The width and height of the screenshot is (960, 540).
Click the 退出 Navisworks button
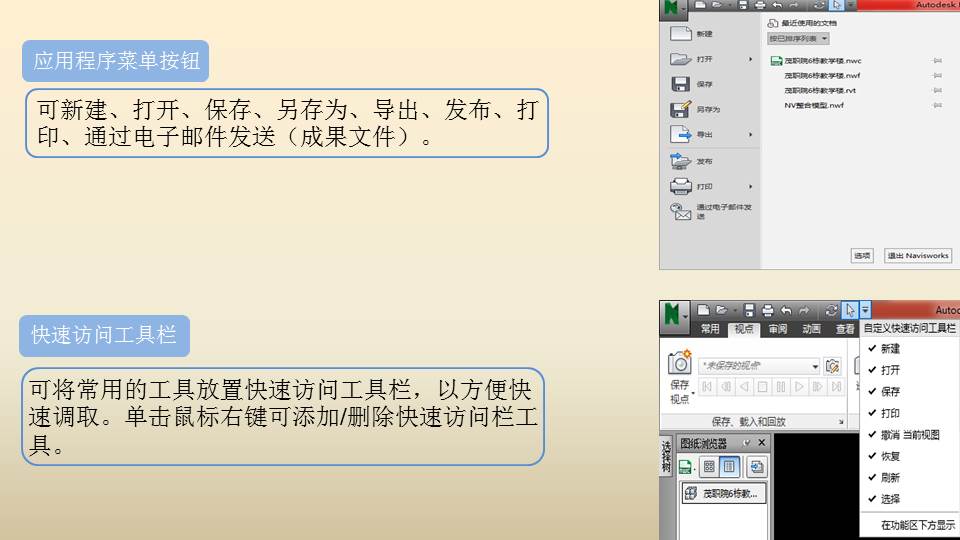click(918, 255)
